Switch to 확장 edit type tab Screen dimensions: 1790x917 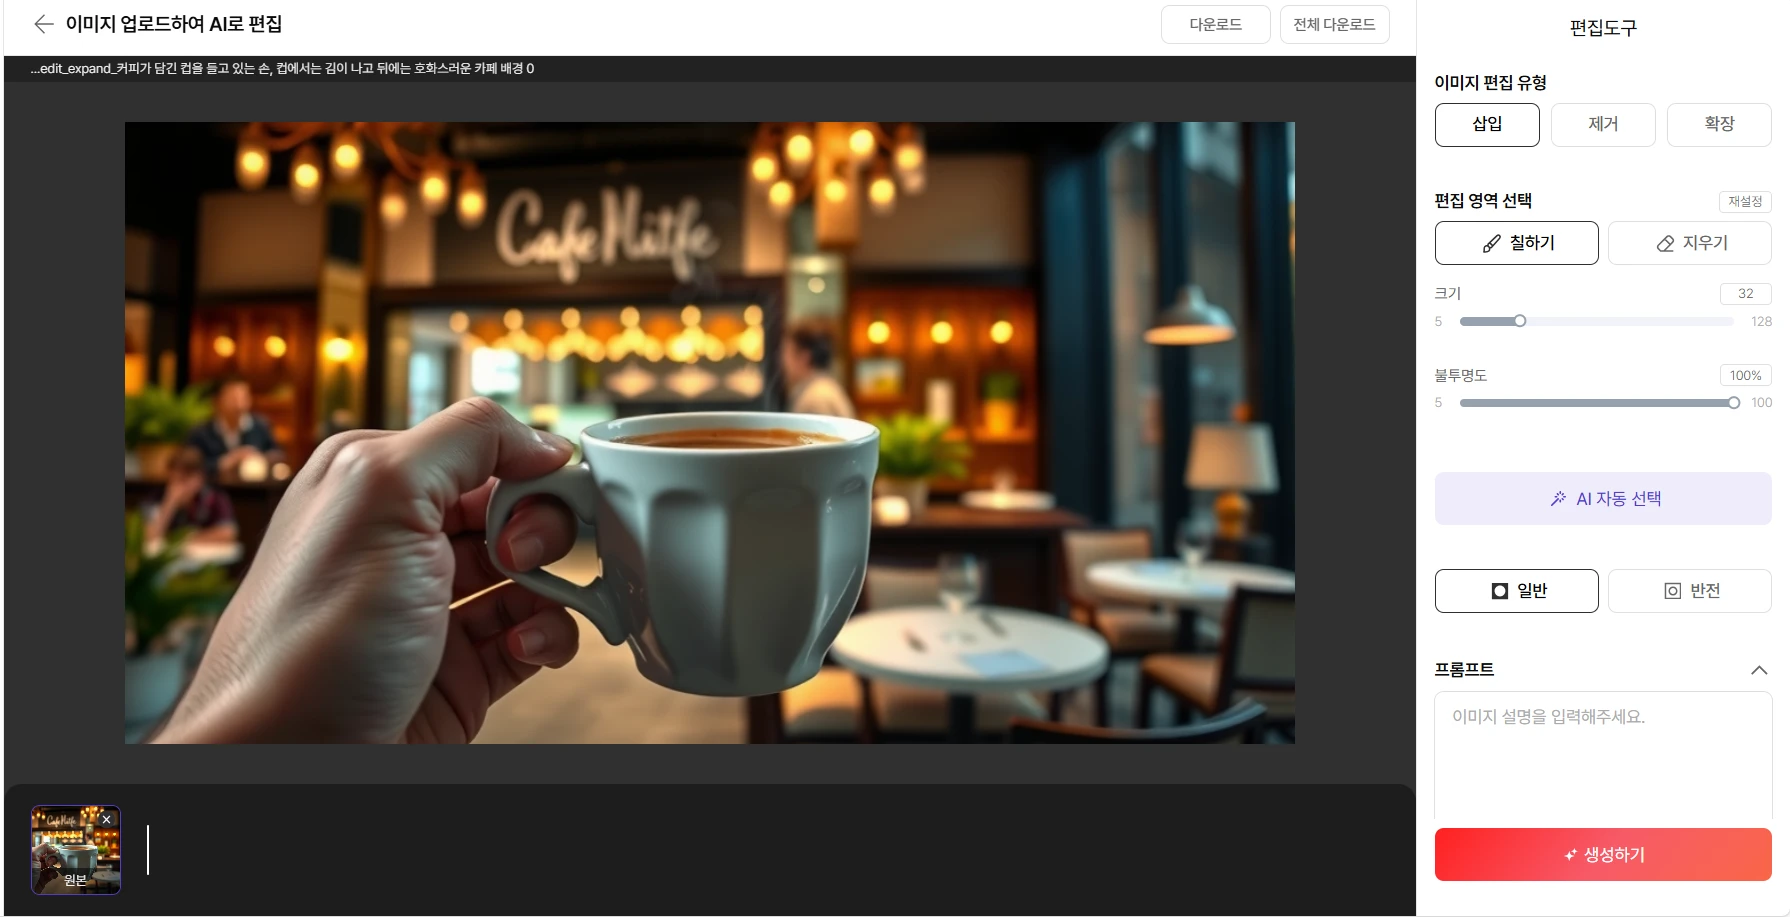click(x=1719, y=125)
